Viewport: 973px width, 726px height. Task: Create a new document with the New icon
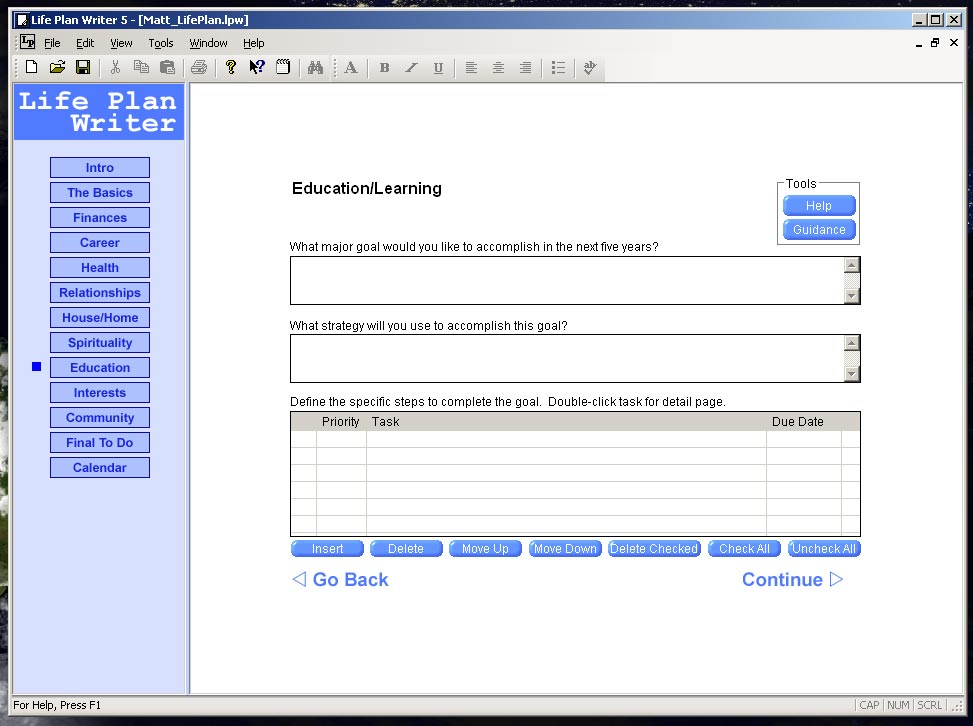[x=32, y=67]
